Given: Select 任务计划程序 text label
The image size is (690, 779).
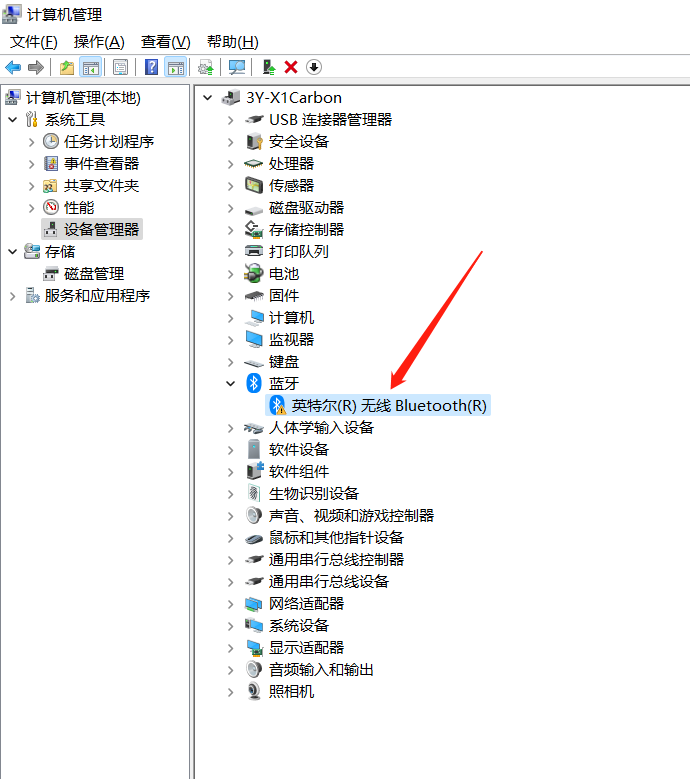Looking at the screenshot, I should click(109, 142).
